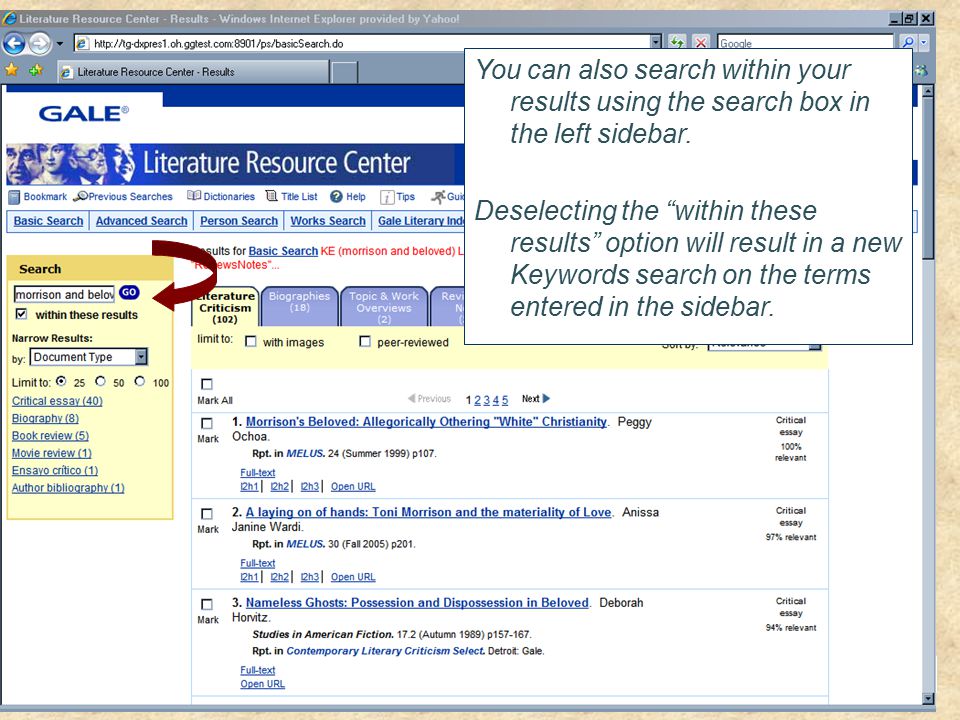Click the Biography (8) link
Viewport: 960px width, 720px height.
[45, 418]
